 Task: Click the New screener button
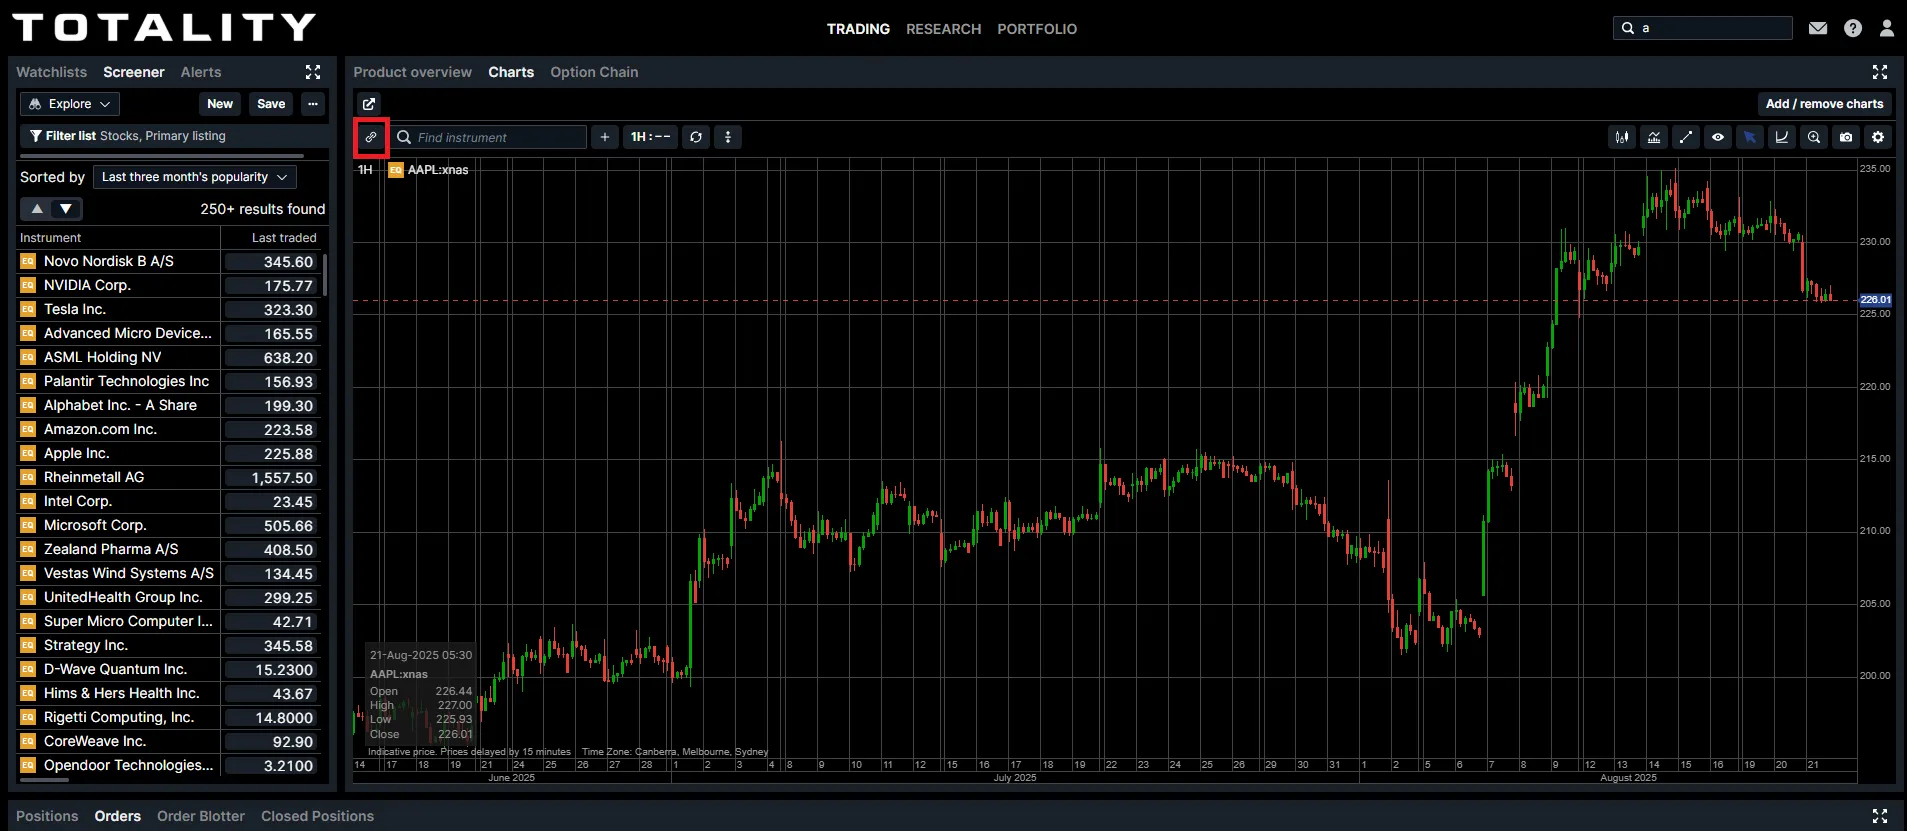click(220, 104)
